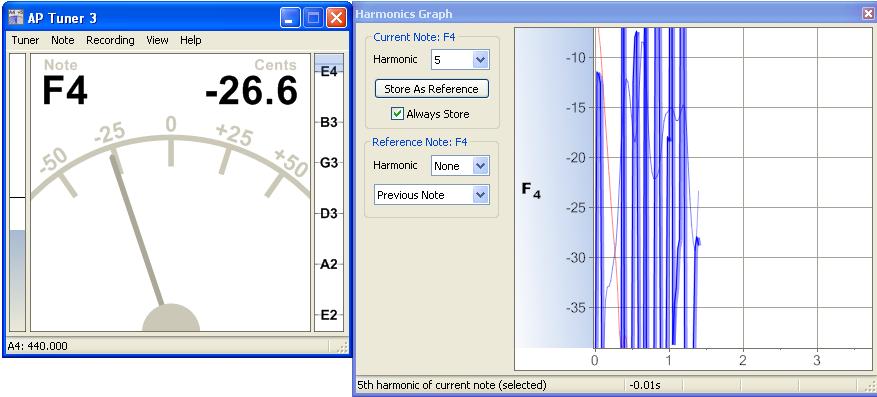This screenshot has width=877, height=397.
Task: Close the AP Tuner 3 window
Action: click(x=336, y=18)
